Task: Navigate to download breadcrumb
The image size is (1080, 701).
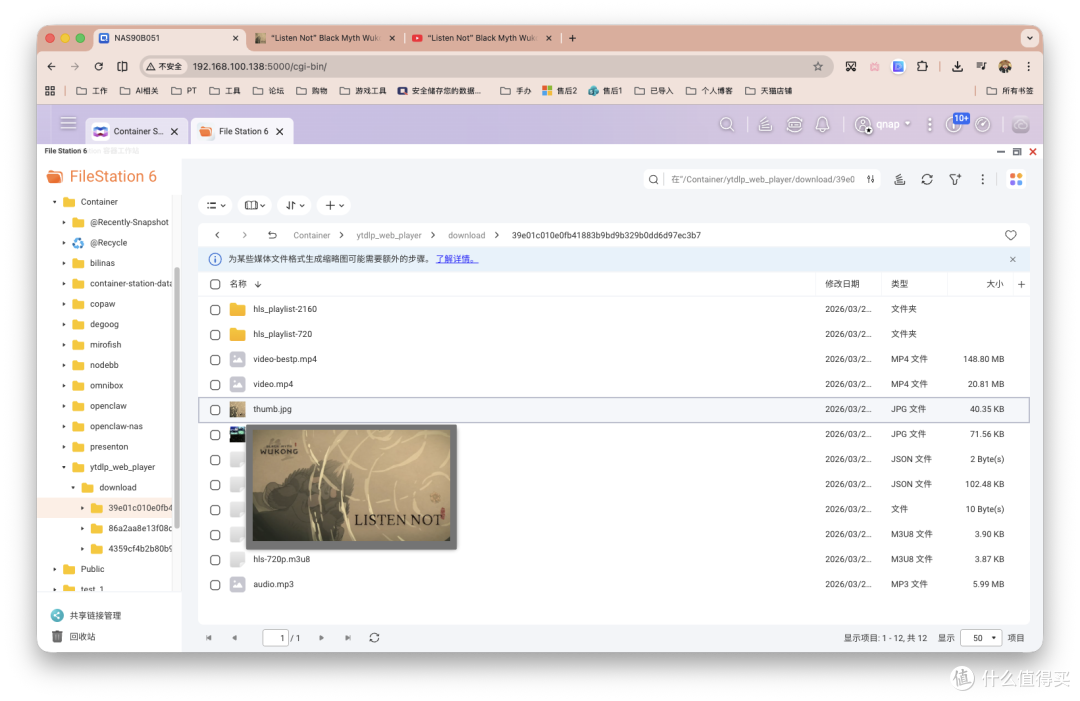Action: tap(466, 236)
